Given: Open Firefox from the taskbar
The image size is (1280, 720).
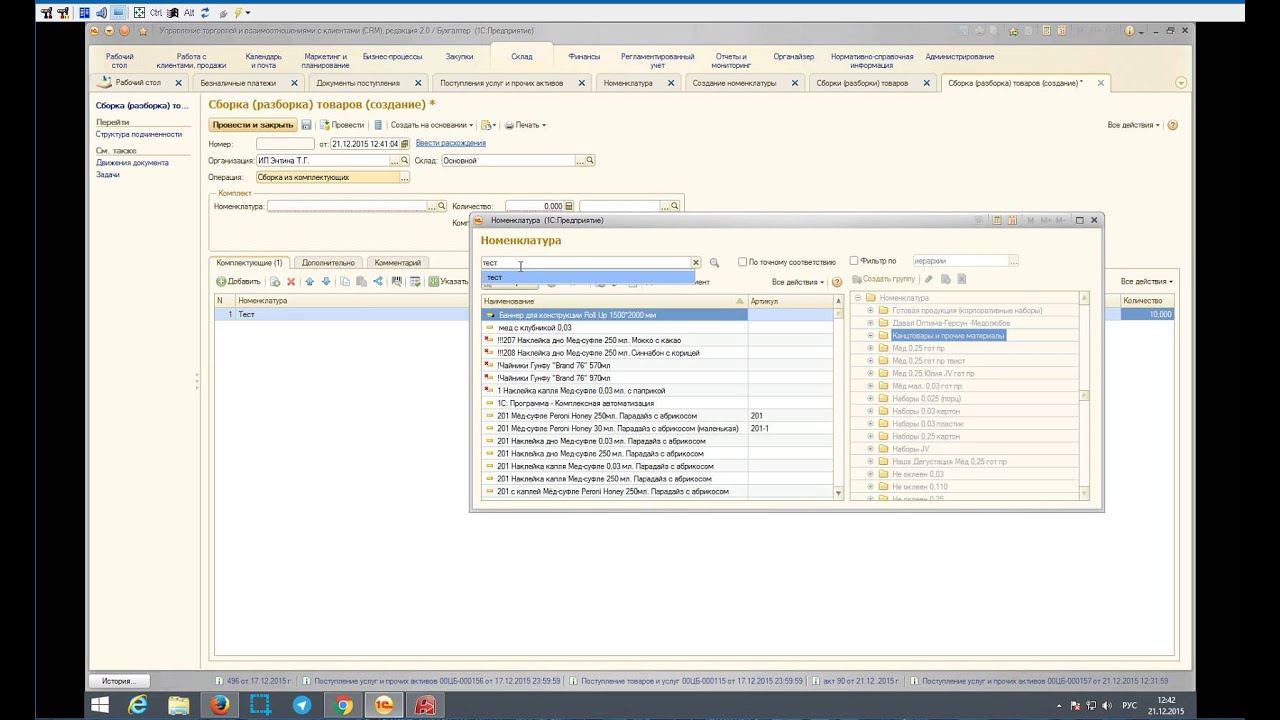Looking at the screenshot, I should point(219,705).
